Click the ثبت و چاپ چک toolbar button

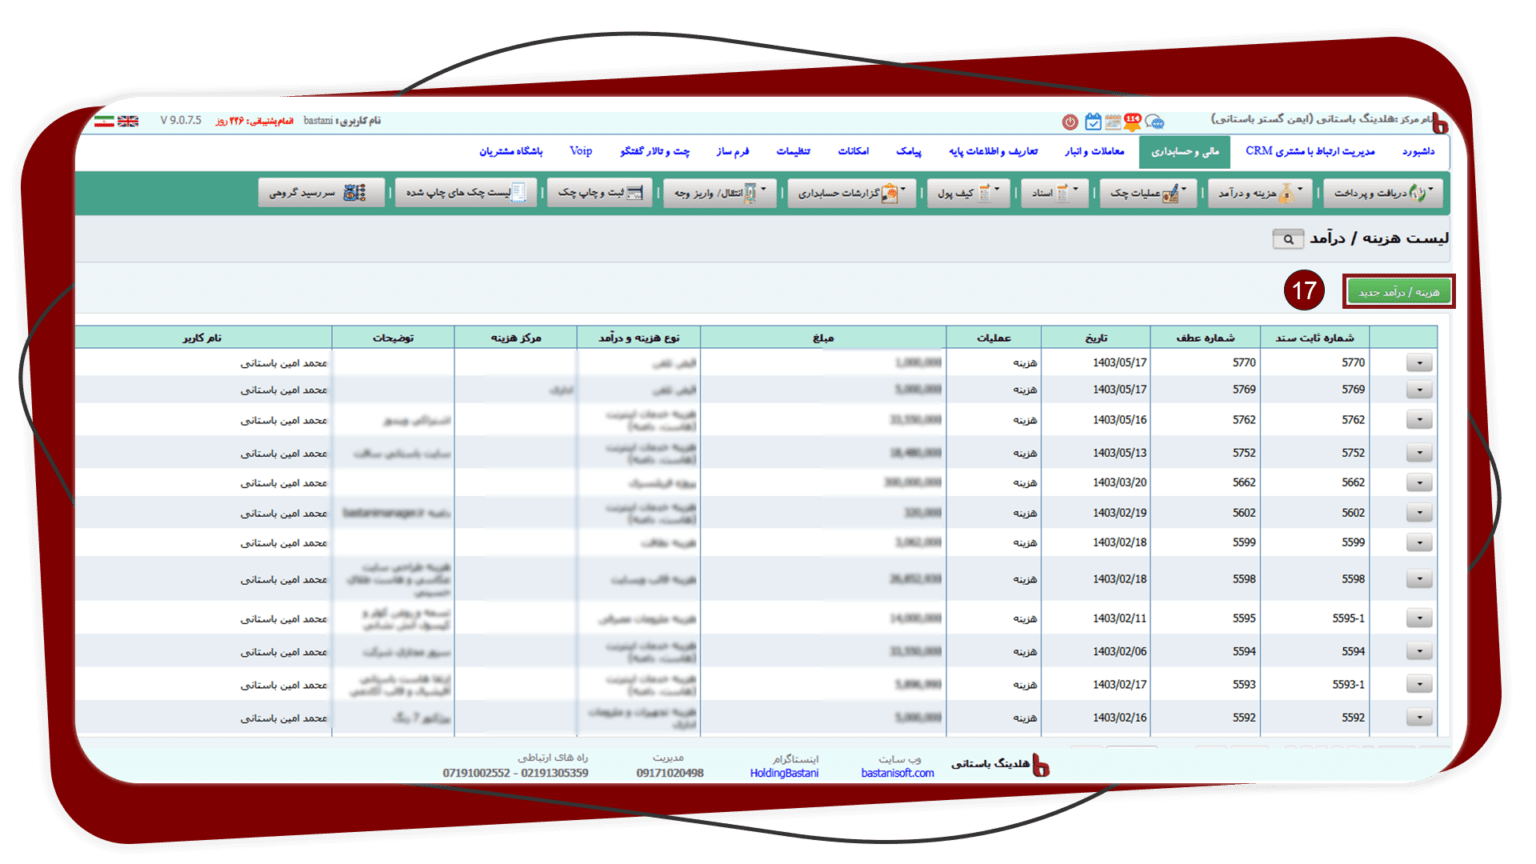pos(600,193)
